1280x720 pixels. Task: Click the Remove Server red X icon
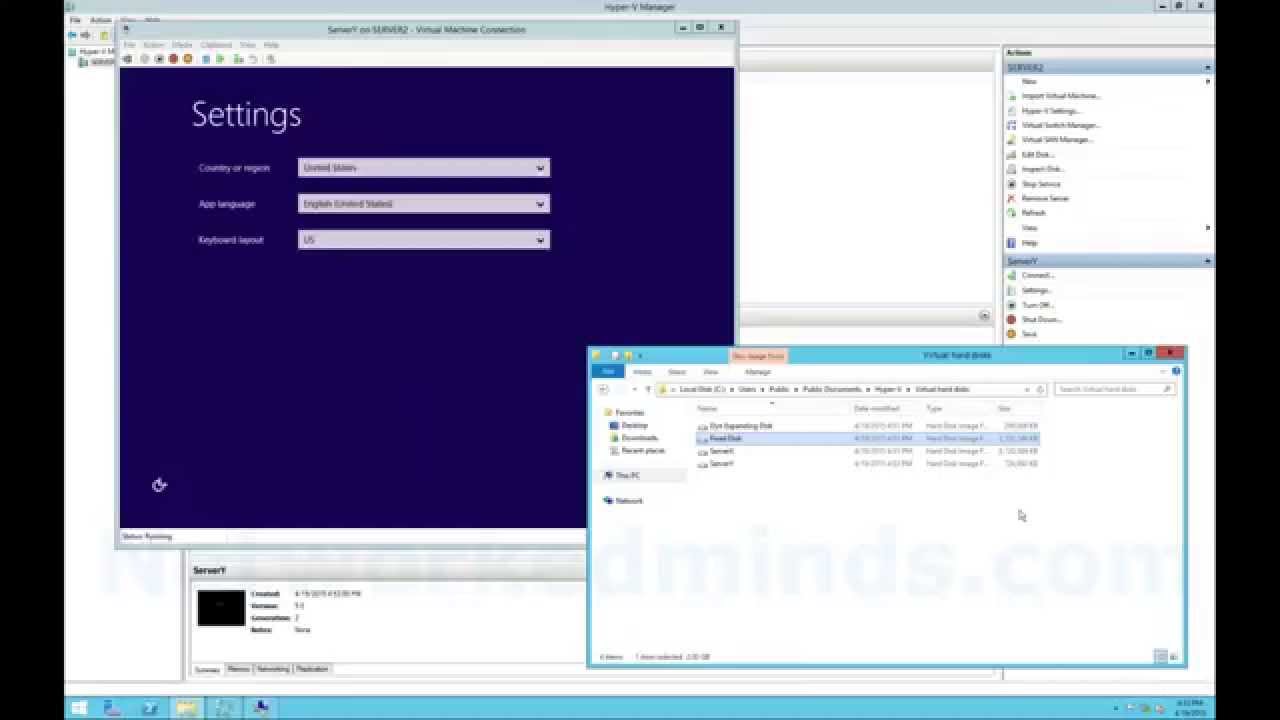pyautogui.click(x=1012, y=198)
